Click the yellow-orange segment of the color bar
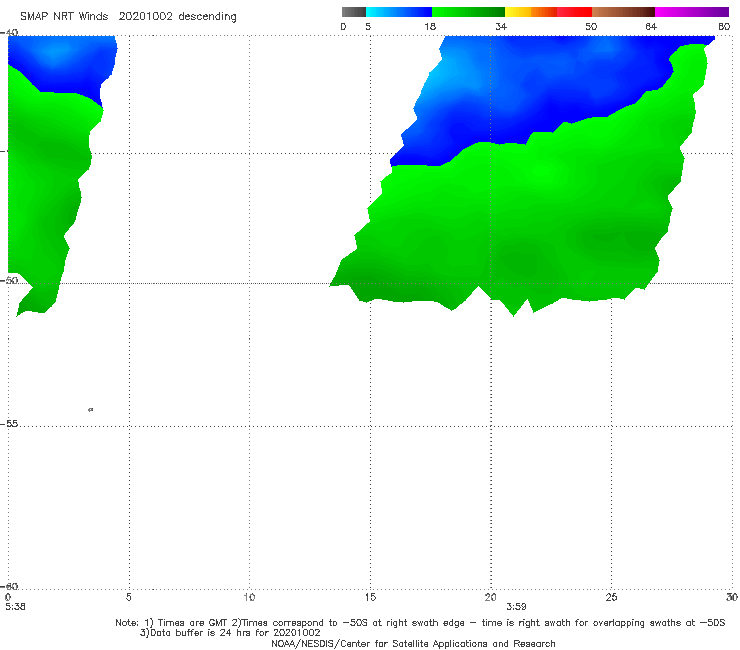Screen dimensions: 740x650 (531, 12)
